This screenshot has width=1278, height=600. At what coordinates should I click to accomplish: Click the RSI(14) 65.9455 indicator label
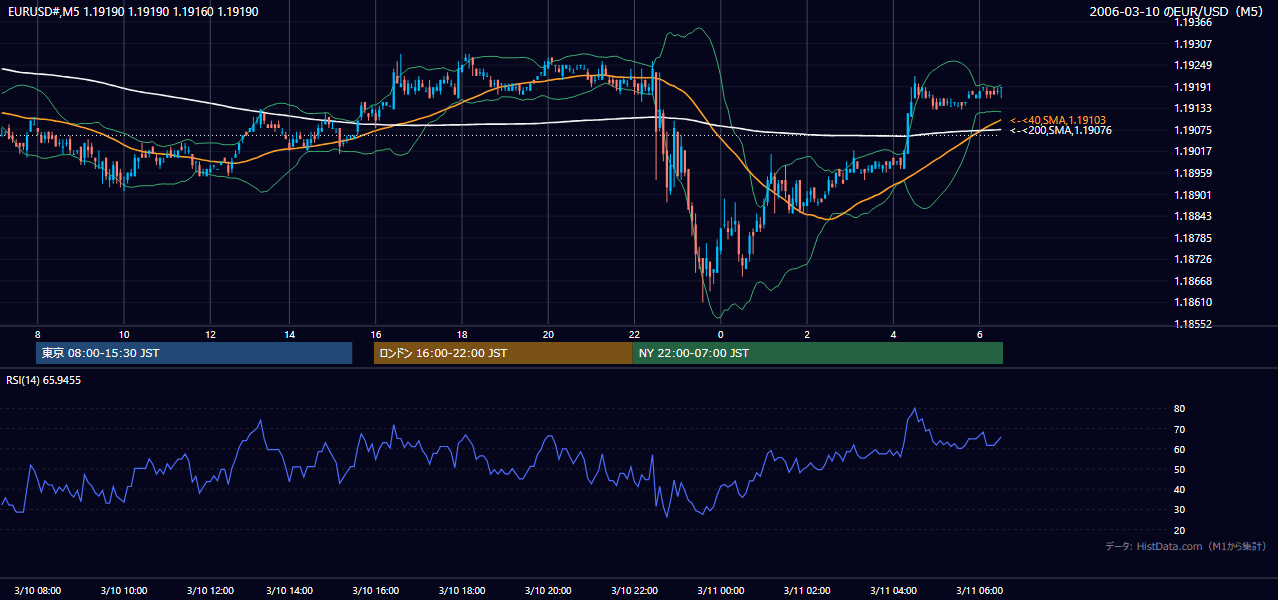(44, 380)
